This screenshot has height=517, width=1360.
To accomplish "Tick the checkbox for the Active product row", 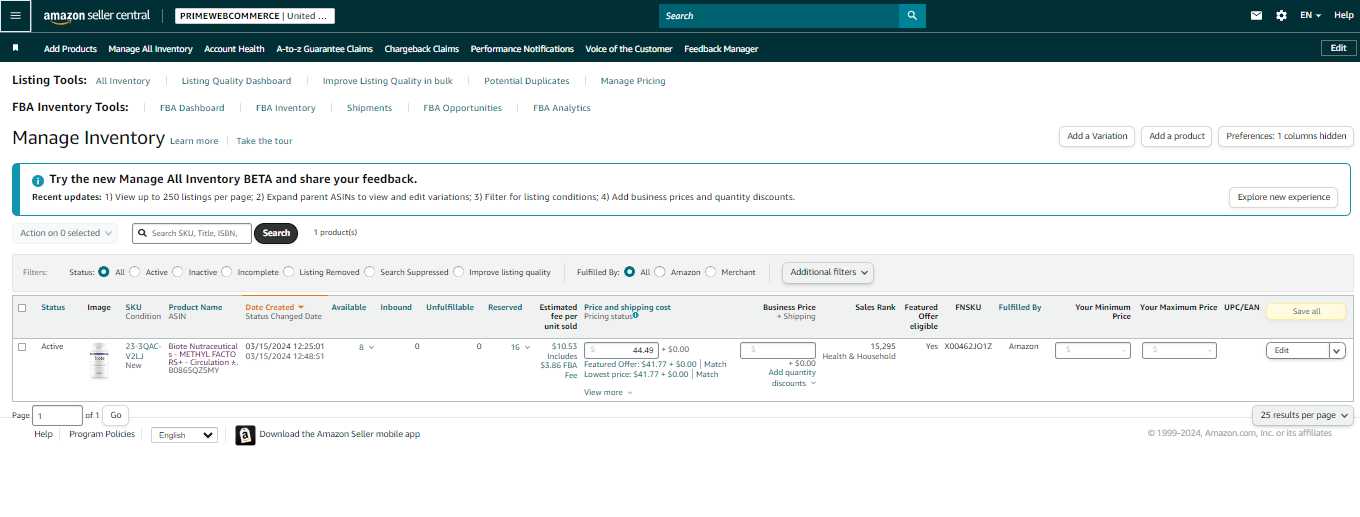I will pos(22,347).
